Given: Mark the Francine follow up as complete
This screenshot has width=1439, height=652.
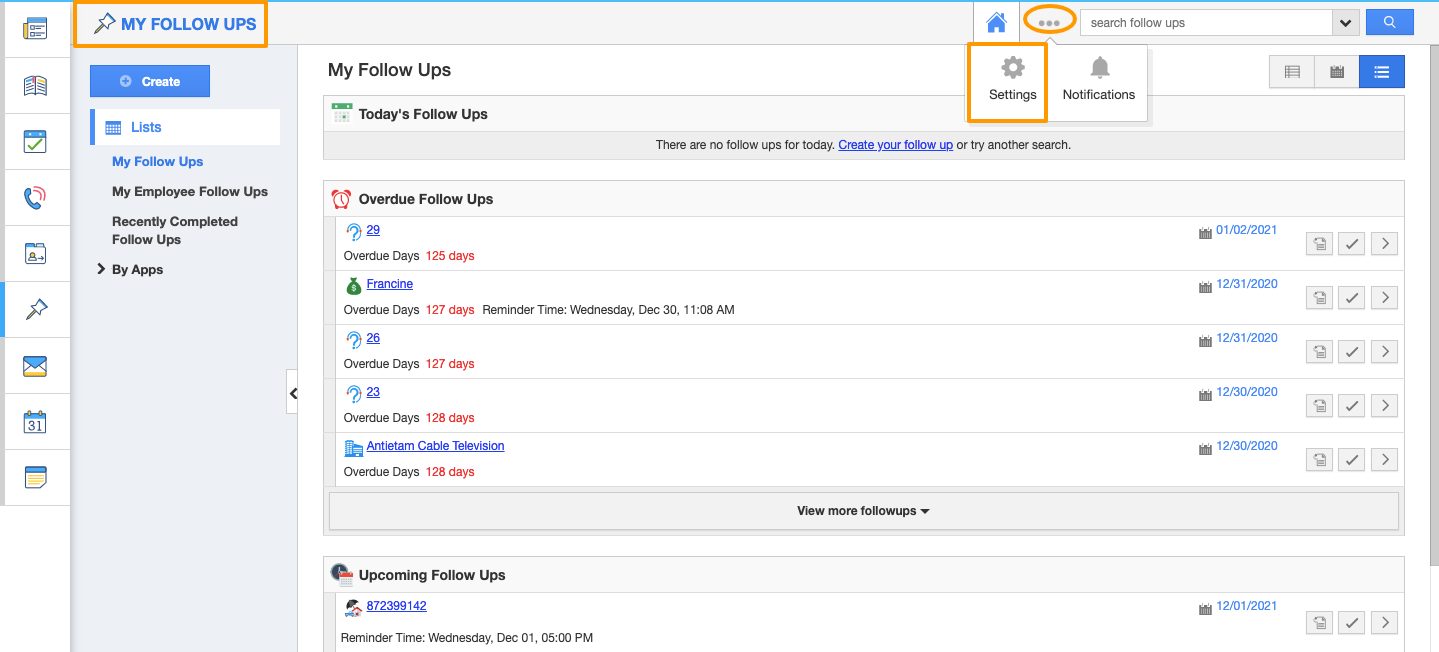Looking at the screenshot, I should coord(1351,297).
